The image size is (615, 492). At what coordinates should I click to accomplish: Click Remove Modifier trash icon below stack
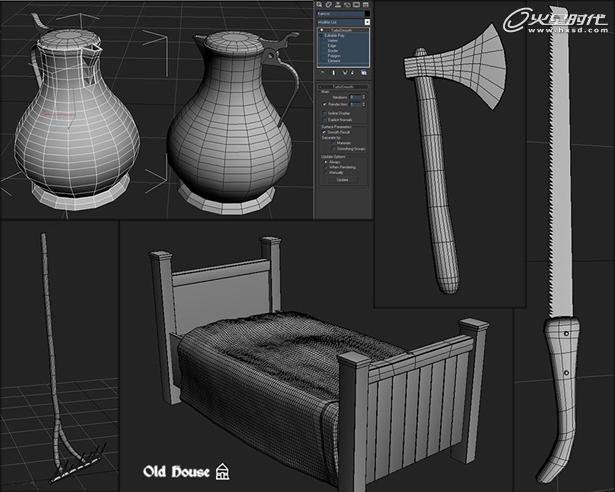pos(352,73)
